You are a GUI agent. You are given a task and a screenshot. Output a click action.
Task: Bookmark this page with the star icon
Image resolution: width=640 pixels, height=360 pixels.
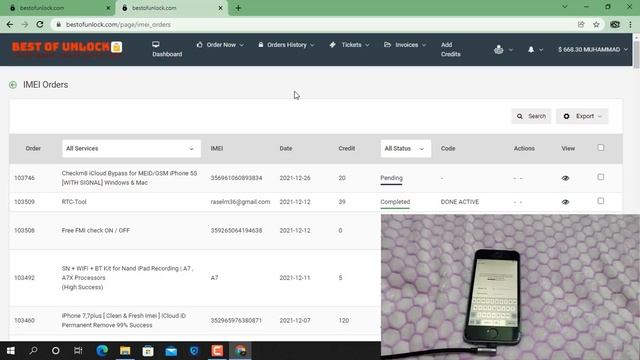[596, 24]
